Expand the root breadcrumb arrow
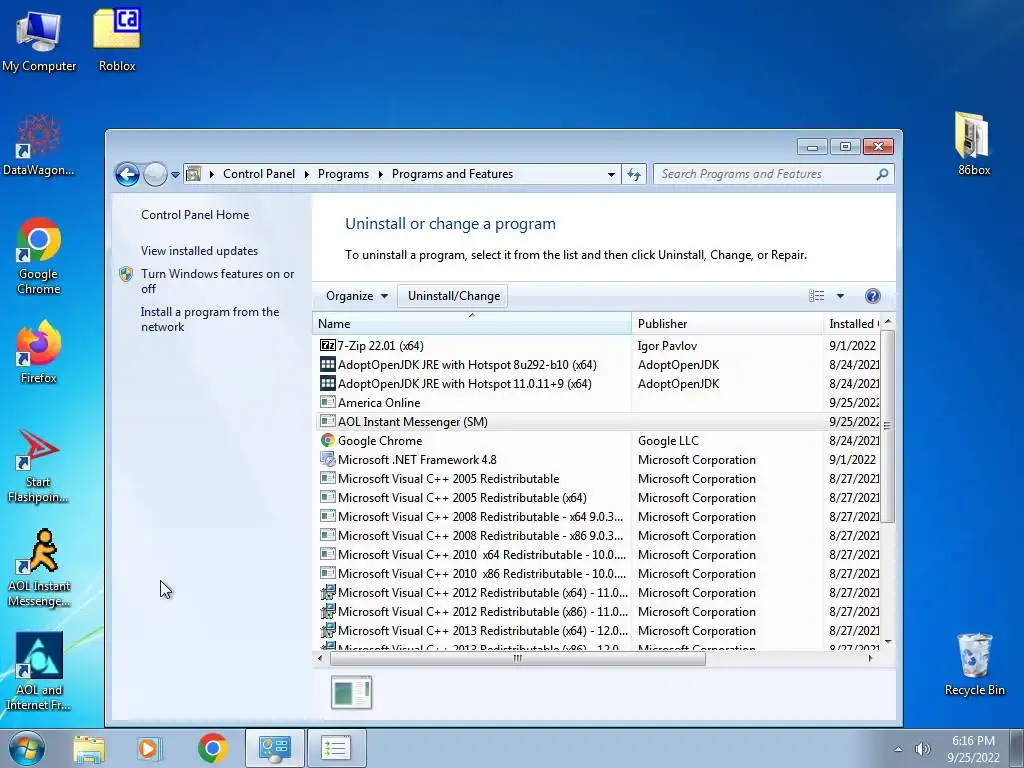1024x768 pixels. 212,174
